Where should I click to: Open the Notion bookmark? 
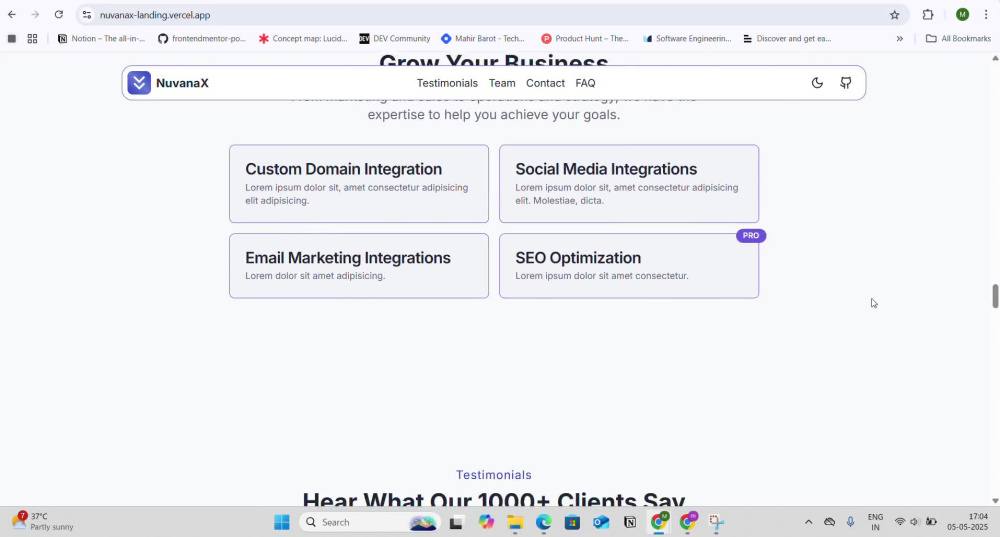point(101,39)
